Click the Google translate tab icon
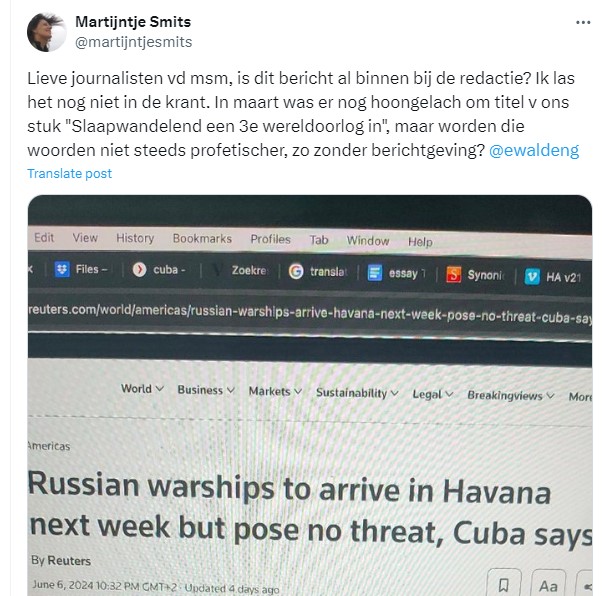This screenshot has width=608, height=596. tap(296, 271)
